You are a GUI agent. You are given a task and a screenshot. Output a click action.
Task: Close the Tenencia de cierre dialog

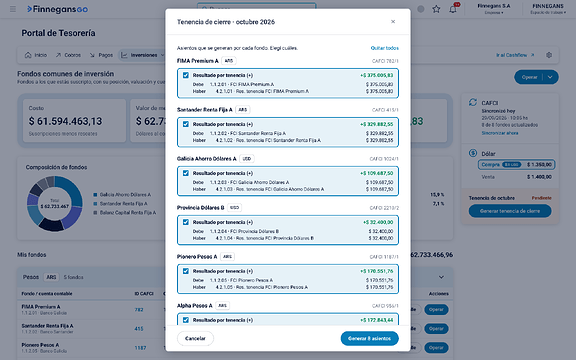393,22
